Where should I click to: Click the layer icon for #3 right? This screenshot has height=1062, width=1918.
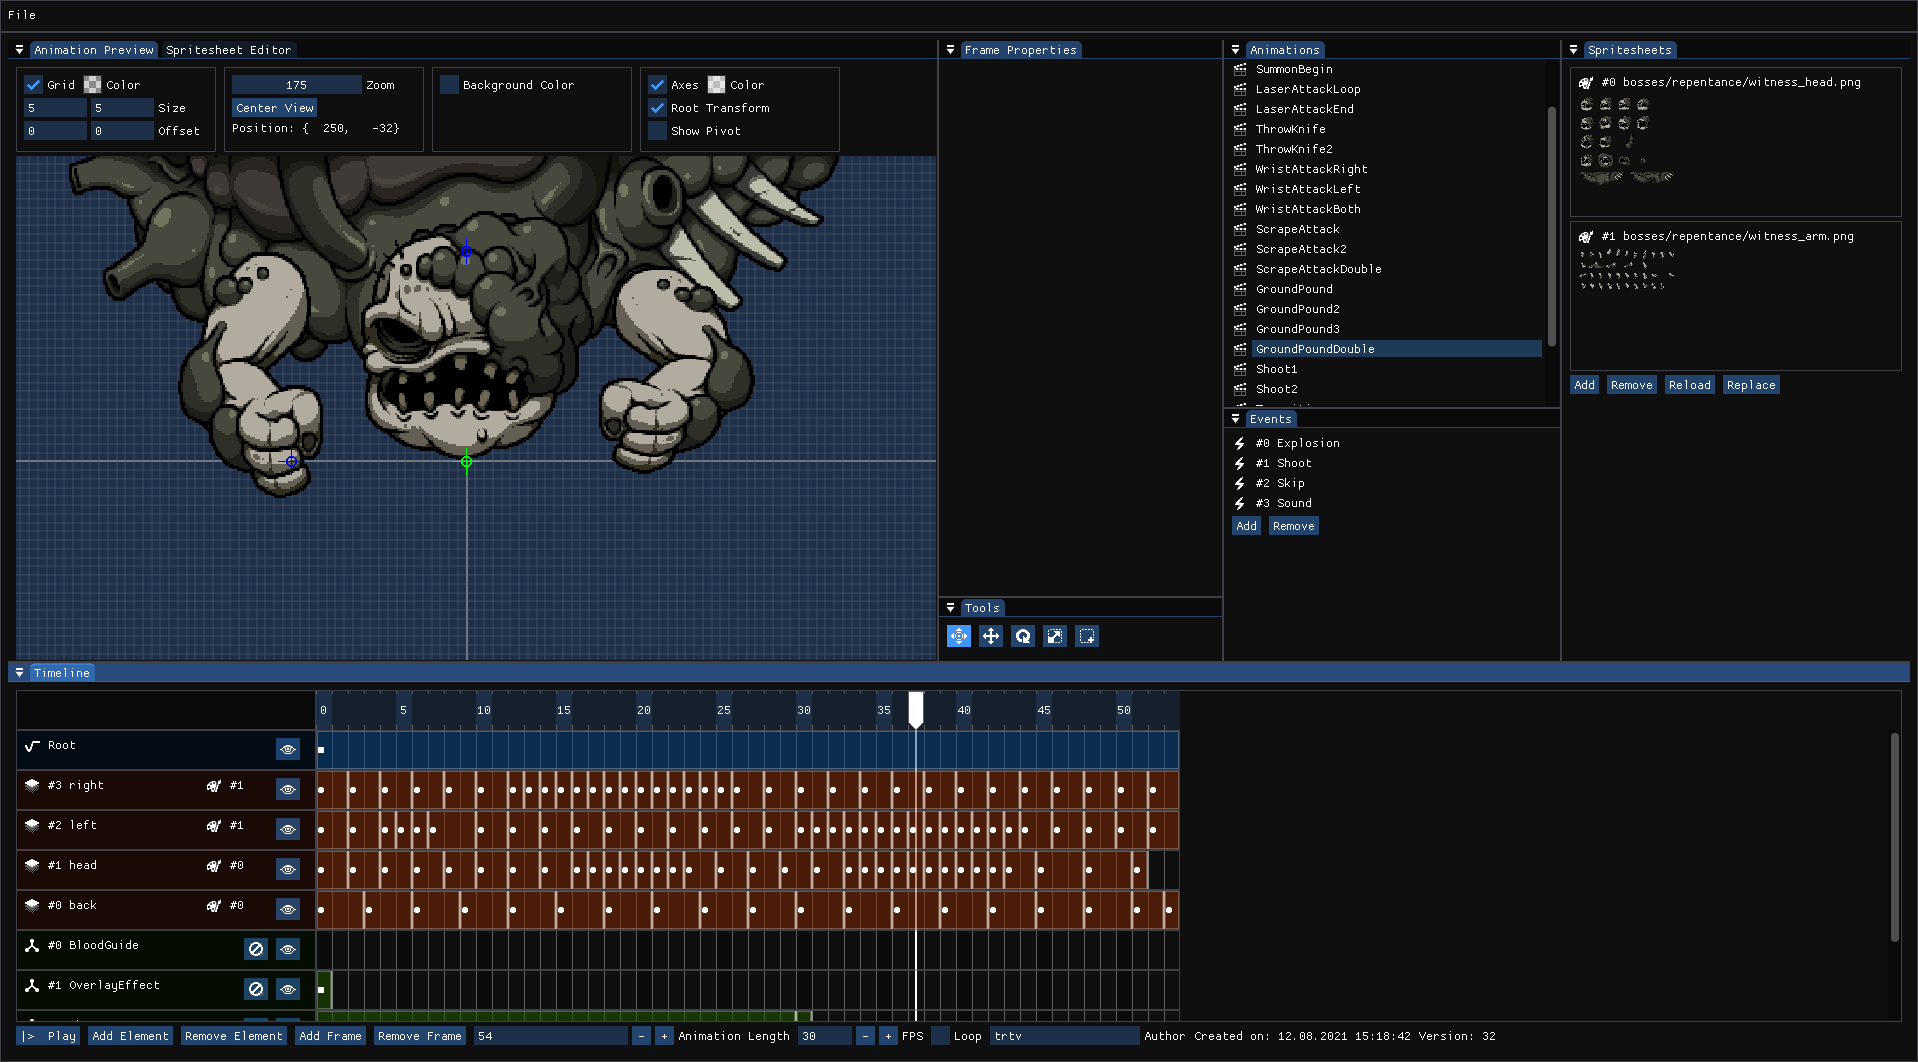point(32,786)
